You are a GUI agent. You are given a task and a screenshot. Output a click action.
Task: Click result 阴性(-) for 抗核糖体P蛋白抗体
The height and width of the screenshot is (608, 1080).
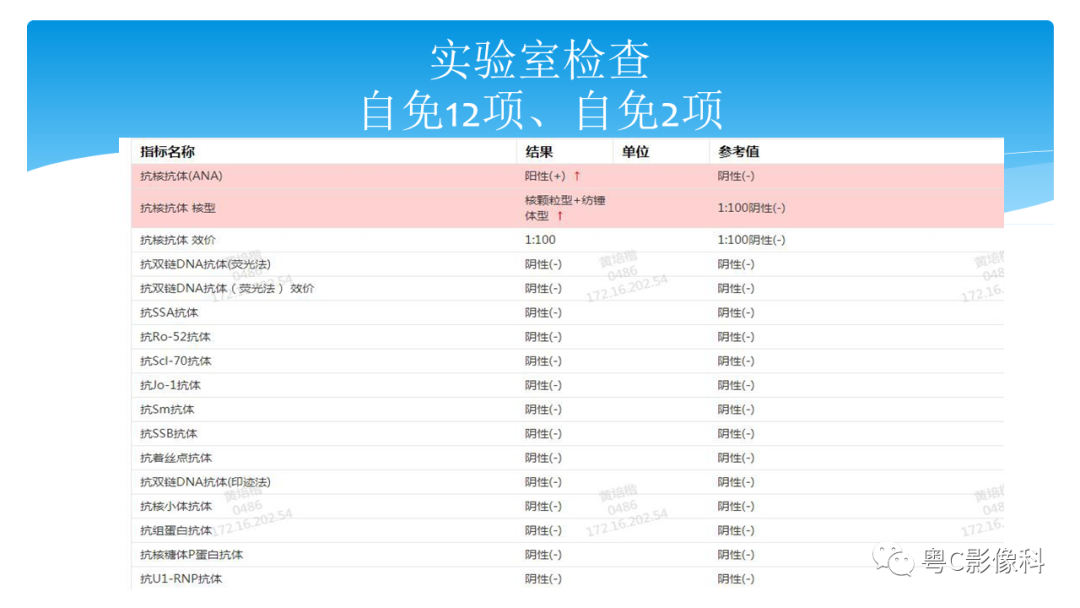point(543,554)
